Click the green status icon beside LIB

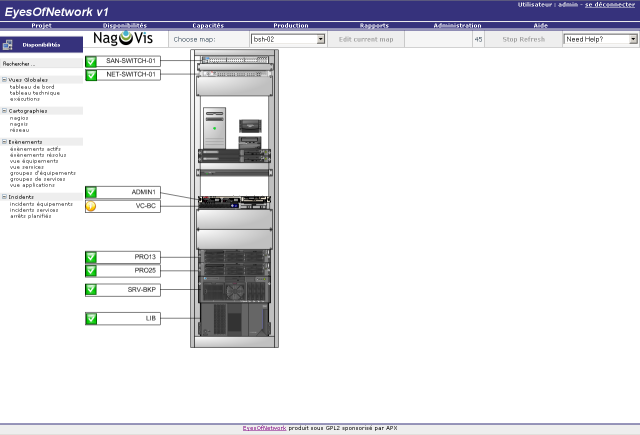coord(91,319)
